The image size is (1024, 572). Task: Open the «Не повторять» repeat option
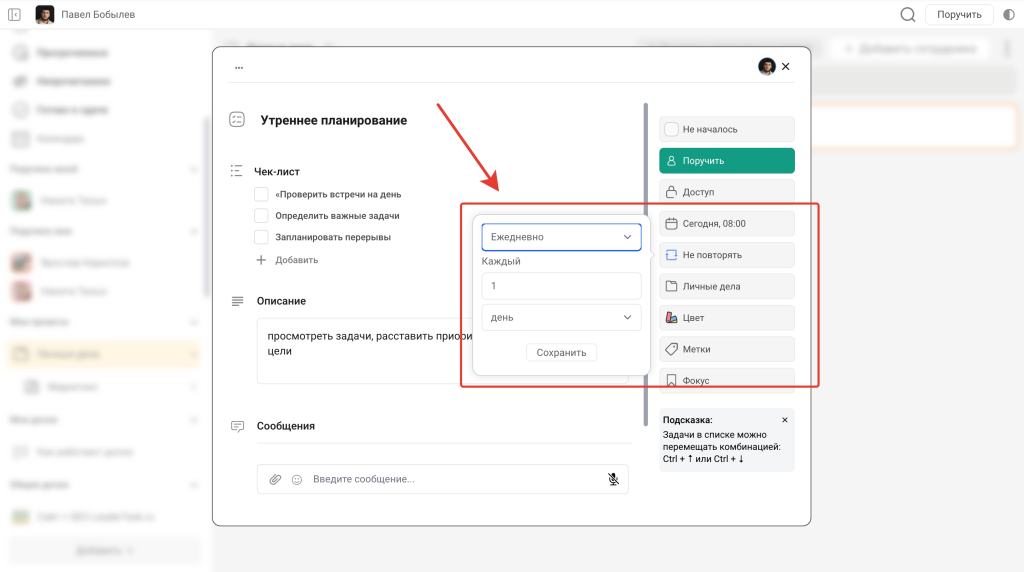[726, 255]
